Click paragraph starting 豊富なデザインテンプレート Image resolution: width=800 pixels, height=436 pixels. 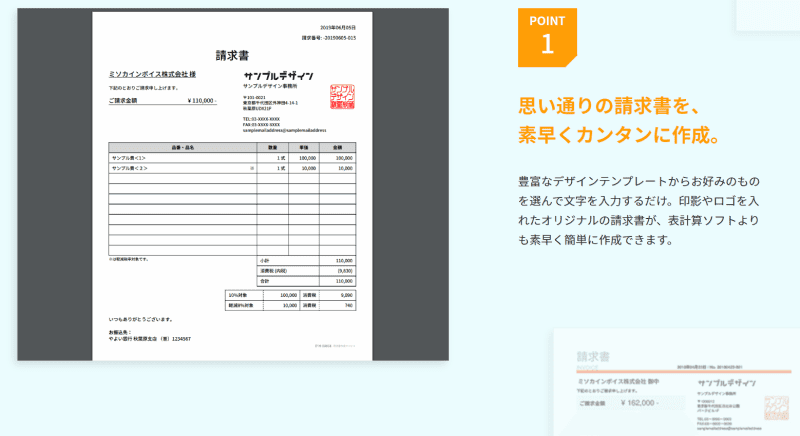(x=639, y=211)
